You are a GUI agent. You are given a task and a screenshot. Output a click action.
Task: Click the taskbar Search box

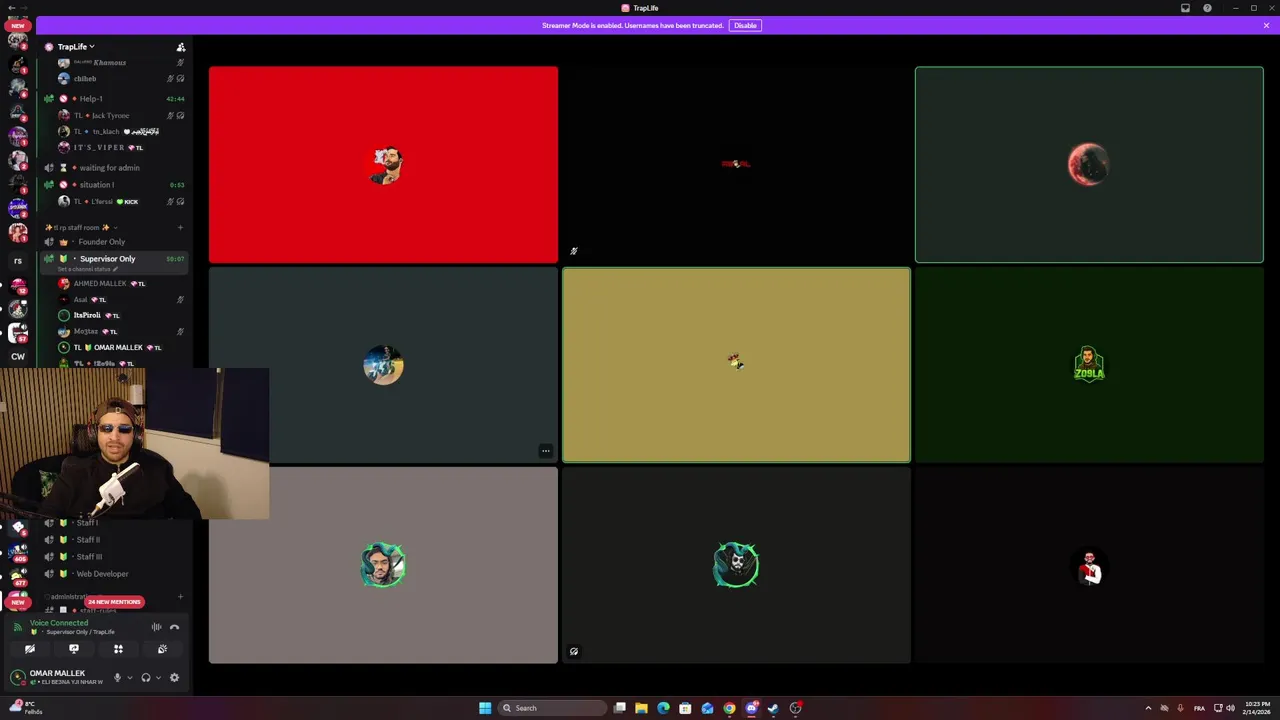coord(553,708)
